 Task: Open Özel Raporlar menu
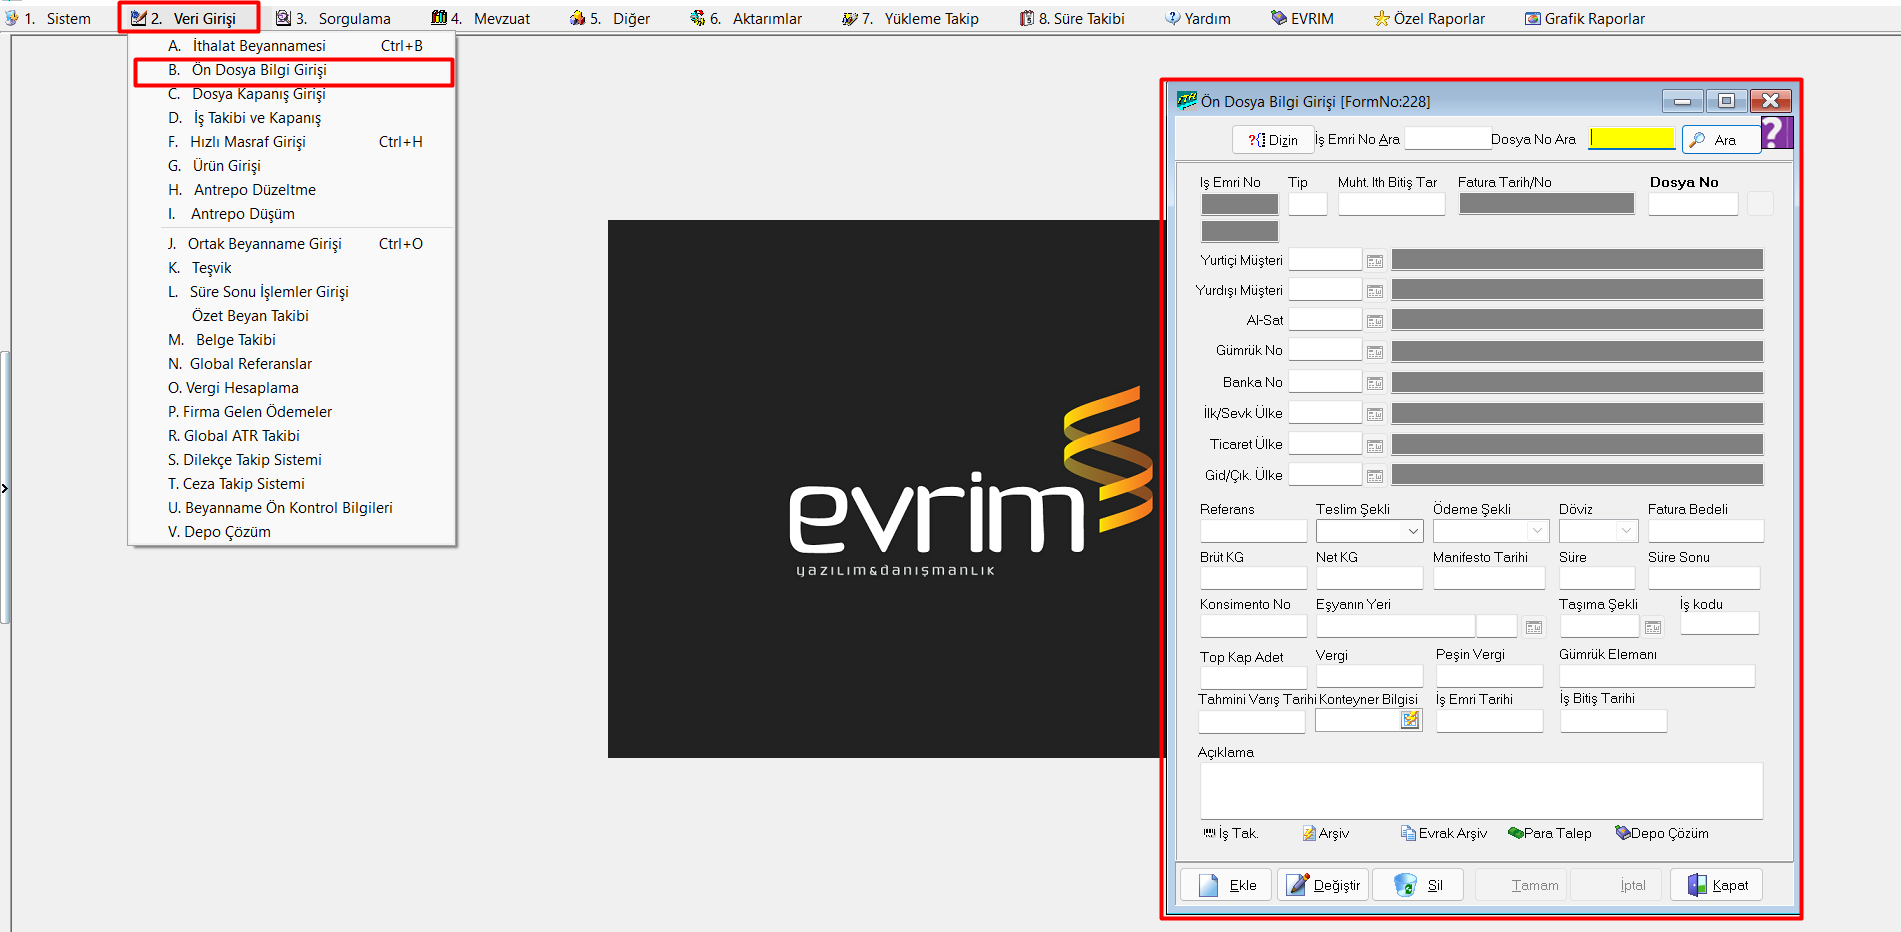[x=1429, y=18]
